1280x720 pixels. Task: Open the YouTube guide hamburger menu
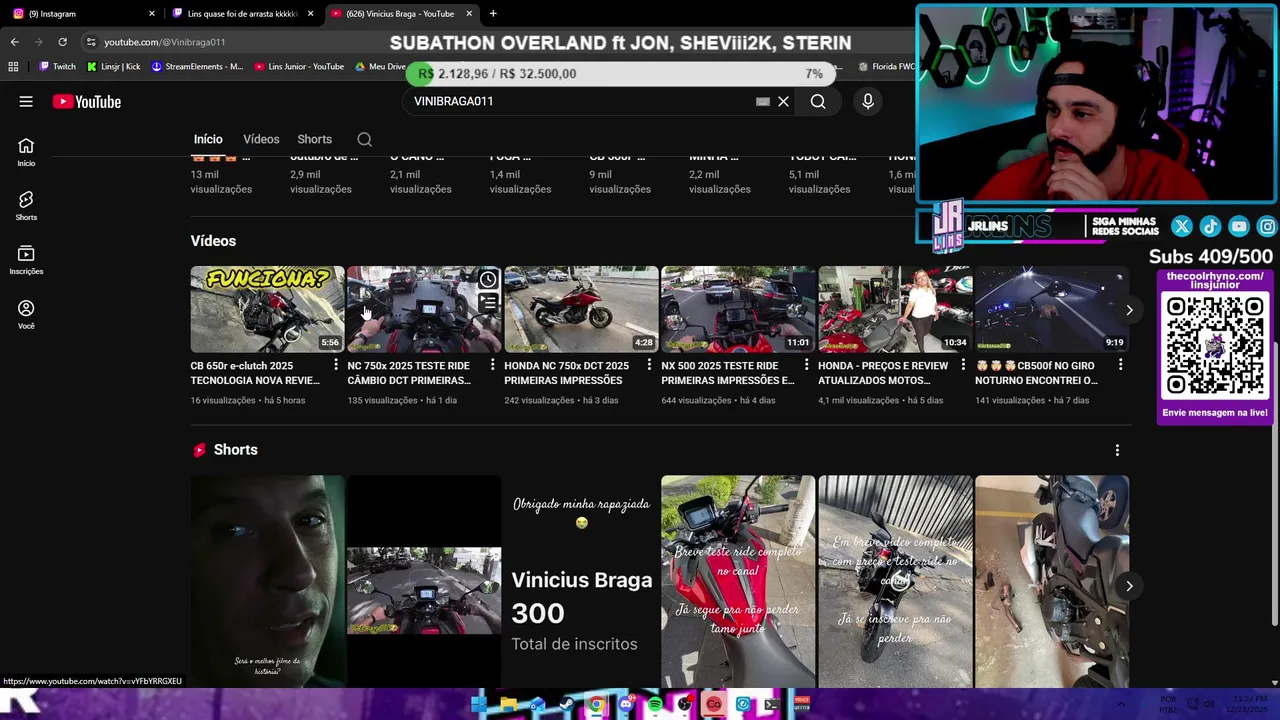click(x=26, y=101)
